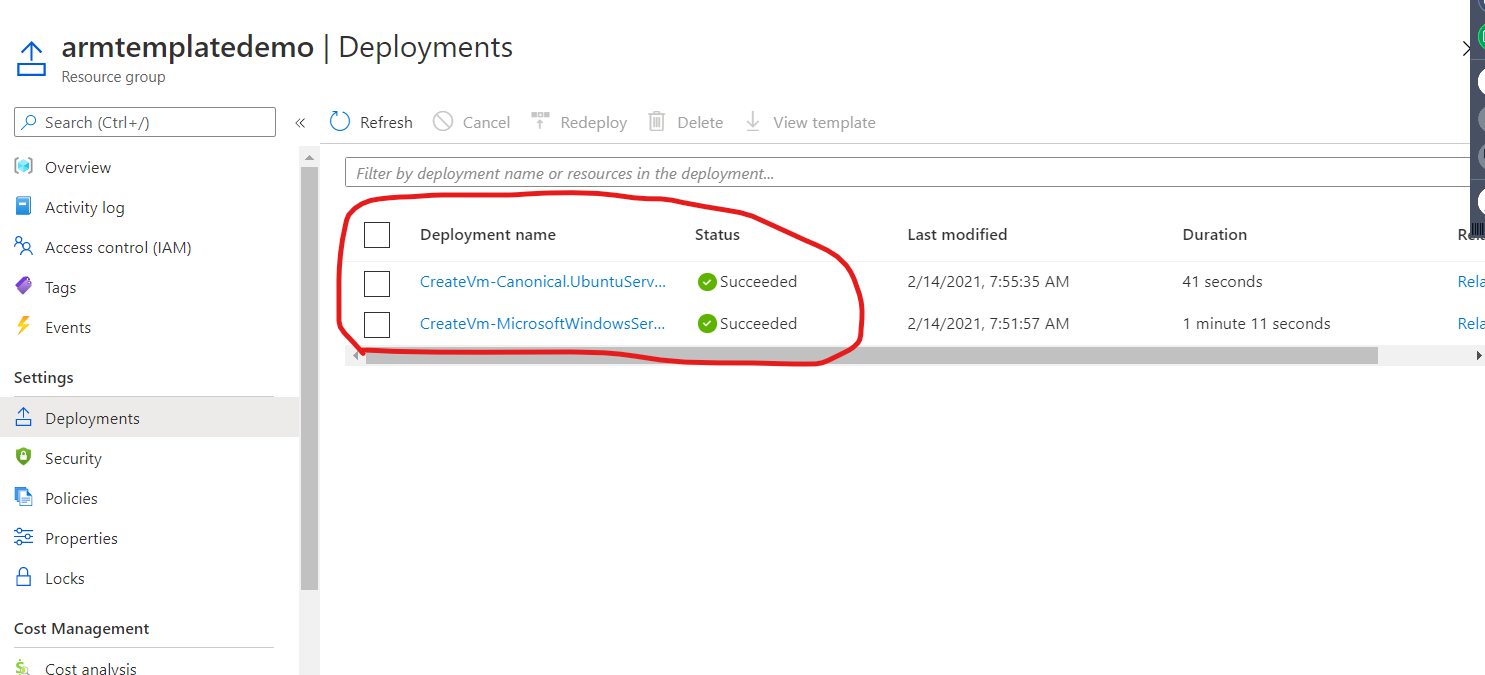Click the Redeploy icon in the toolbar
This screenshot has width=1485, height=675.
[x=540, y=121]
